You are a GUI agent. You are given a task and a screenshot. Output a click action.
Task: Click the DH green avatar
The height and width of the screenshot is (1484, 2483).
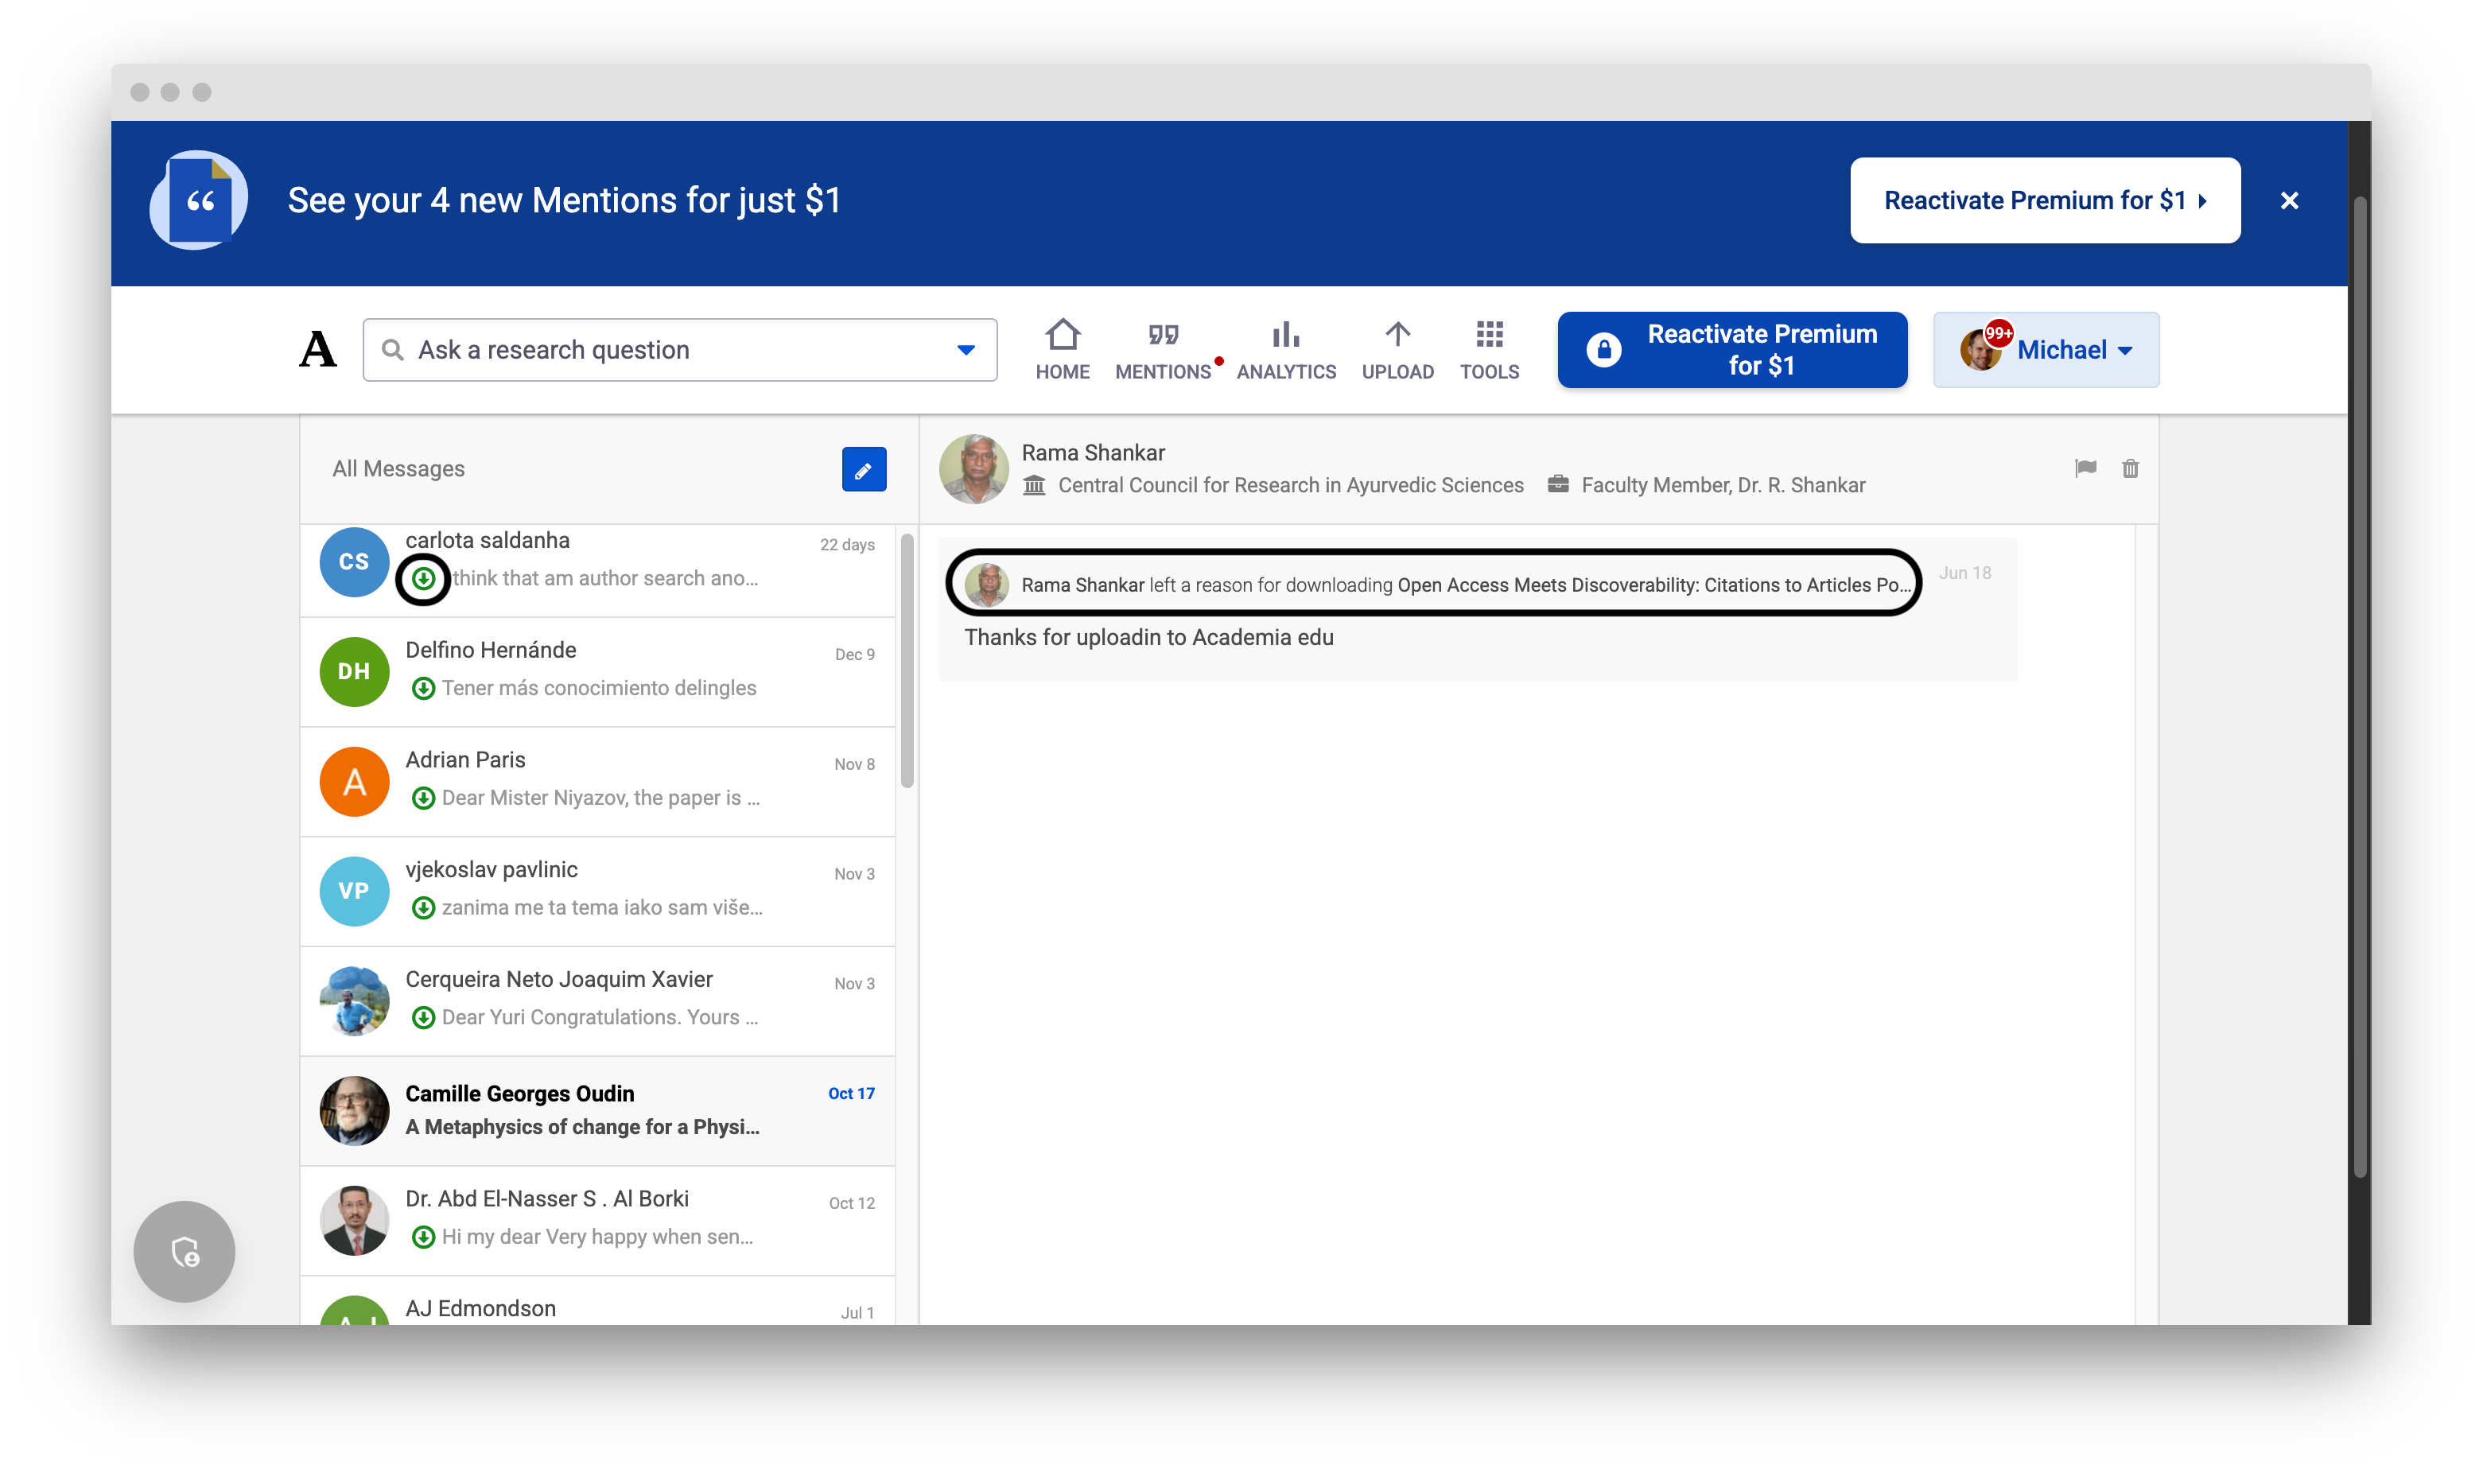point(354,672)
